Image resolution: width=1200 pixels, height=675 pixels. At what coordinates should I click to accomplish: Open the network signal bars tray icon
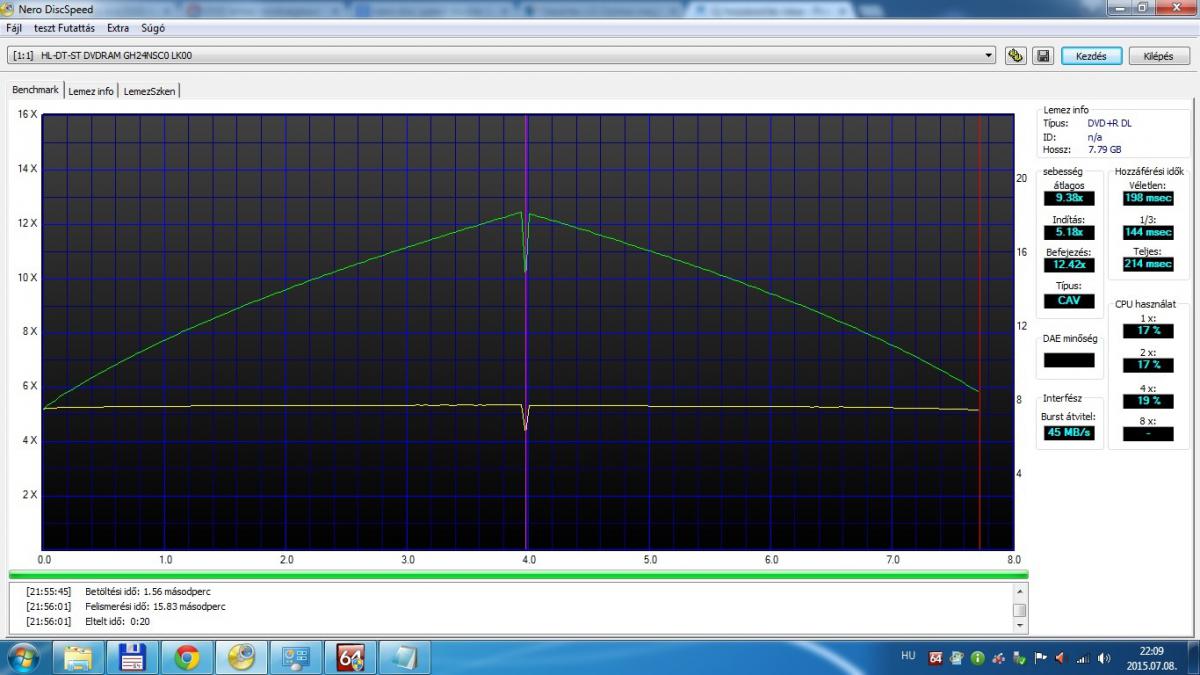click(1081, 658)
